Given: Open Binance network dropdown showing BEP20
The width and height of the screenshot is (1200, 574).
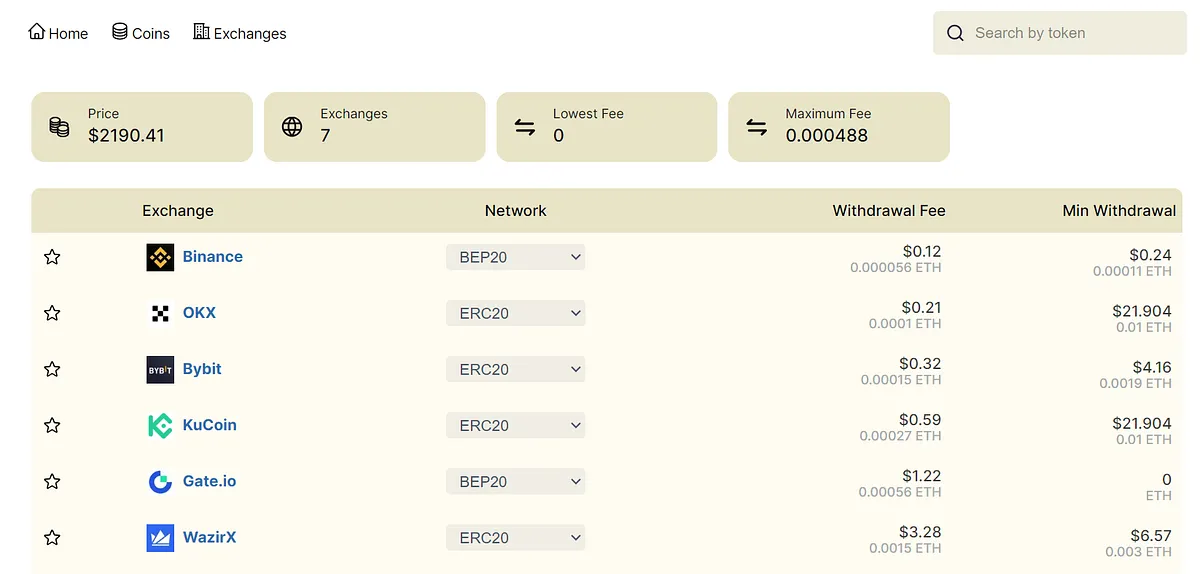Looking at the screenshot, I should 515,257.
